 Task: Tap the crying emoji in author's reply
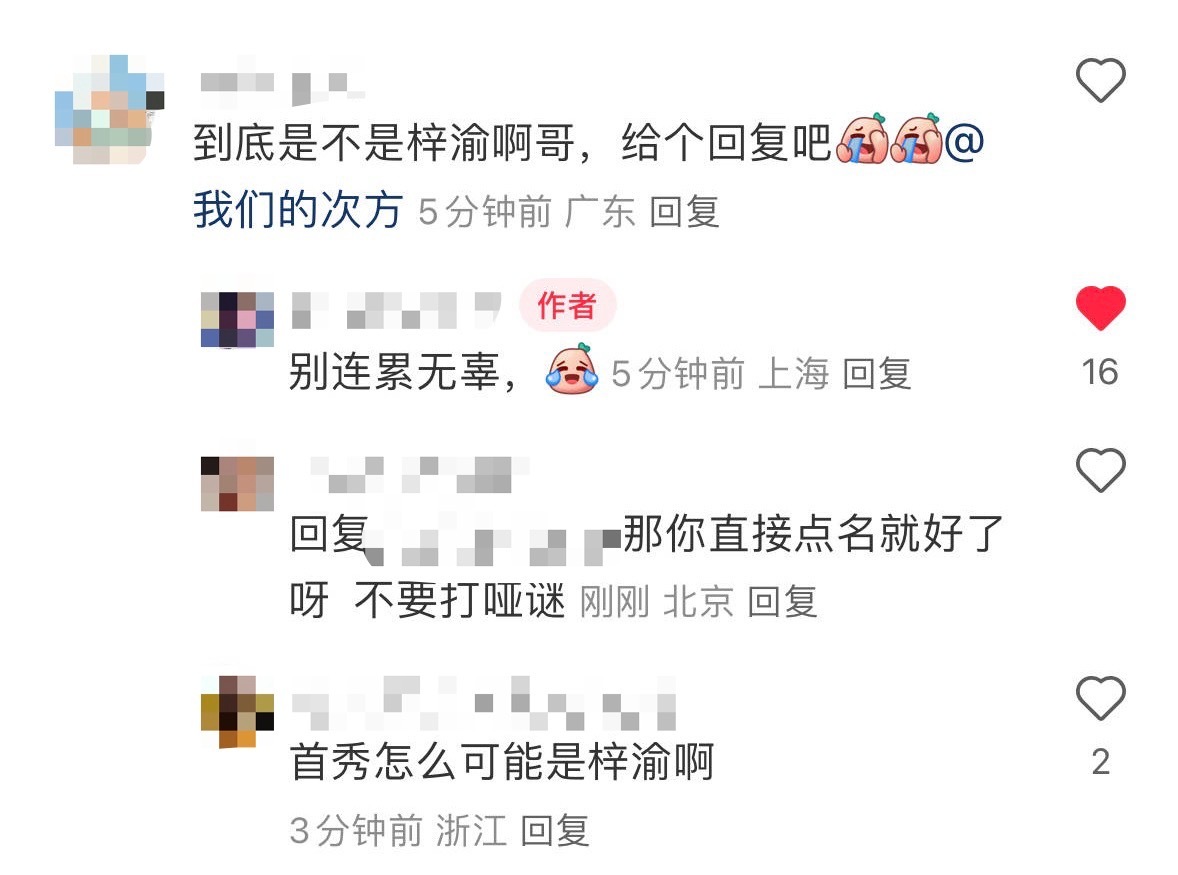(572, 370)
